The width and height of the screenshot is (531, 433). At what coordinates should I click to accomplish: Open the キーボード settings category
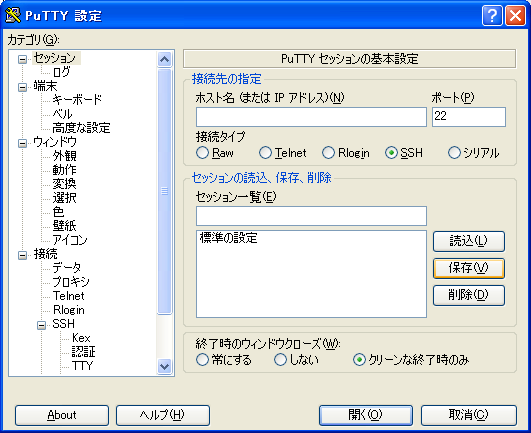pos(77,100)
